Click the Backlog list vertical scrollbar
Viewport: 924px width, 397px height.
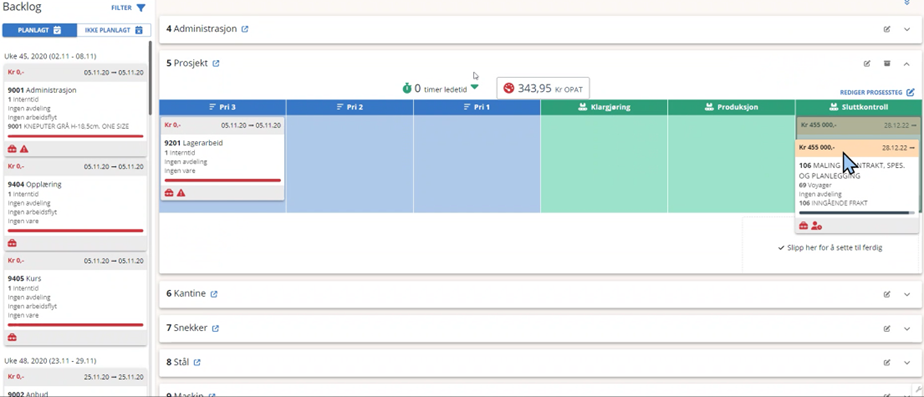point(150,77)
